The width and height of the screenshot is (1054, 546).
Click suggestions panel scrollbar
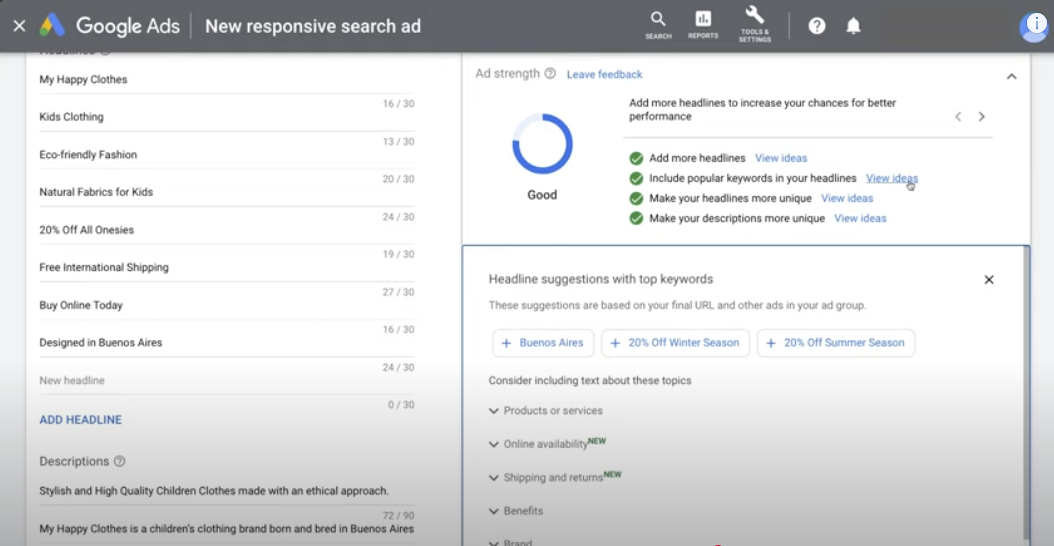click(1026, 395)
